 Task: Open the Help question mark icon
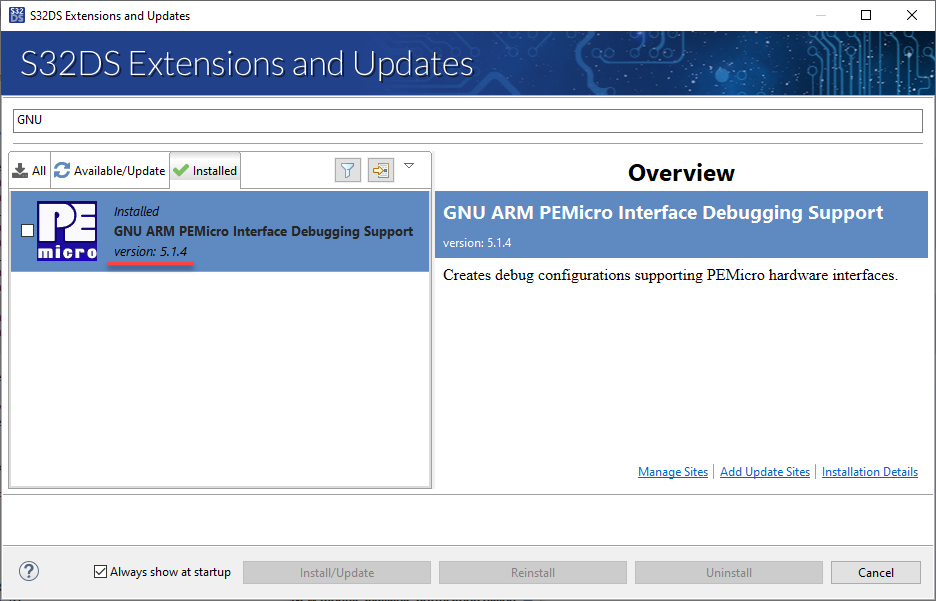[28, 571]
